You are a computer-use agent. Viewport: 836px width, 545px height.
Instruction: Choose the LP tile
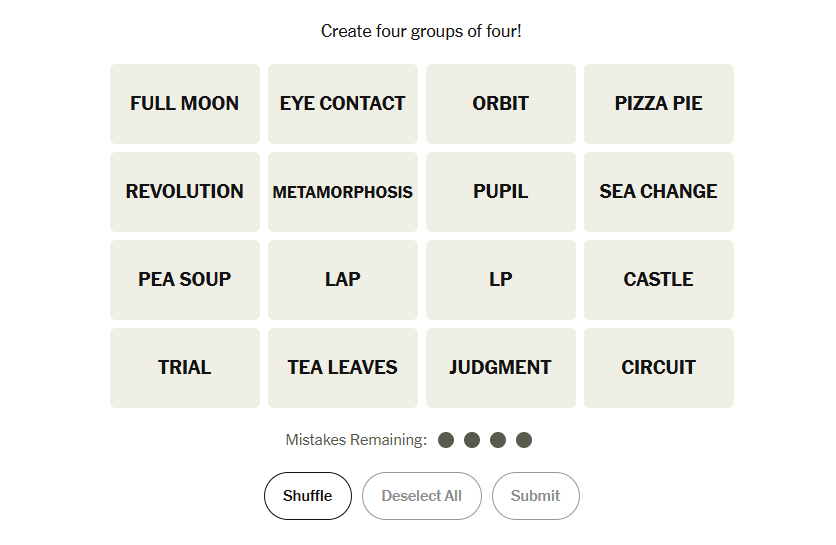[x=501, y=280]
